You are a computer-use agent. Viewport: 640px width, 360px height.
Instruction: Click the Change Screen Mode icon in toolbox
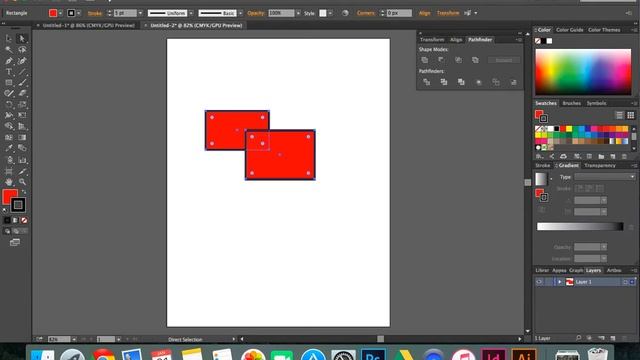[15, 242]
